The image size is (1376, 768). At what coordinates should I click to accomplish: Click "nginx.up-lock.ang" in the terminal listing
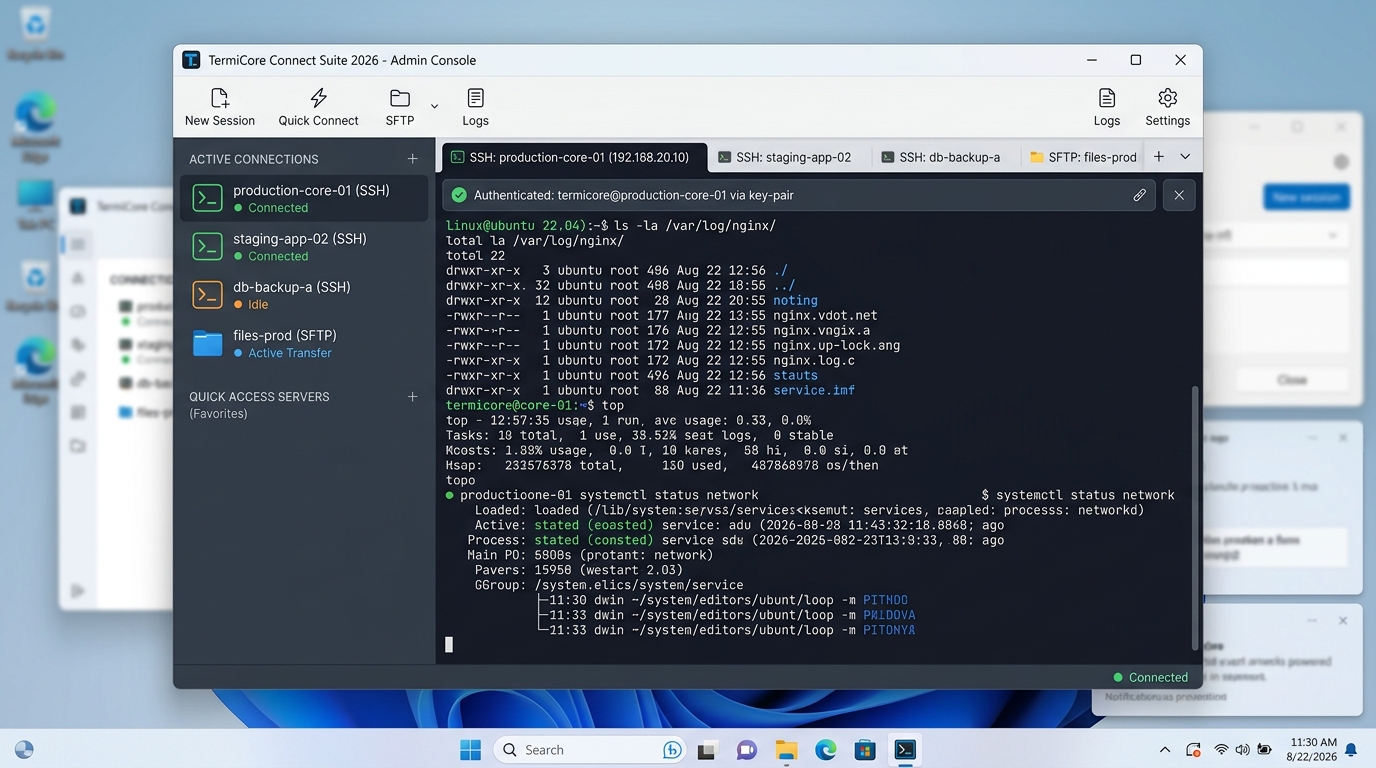click(x=837, y=345)
